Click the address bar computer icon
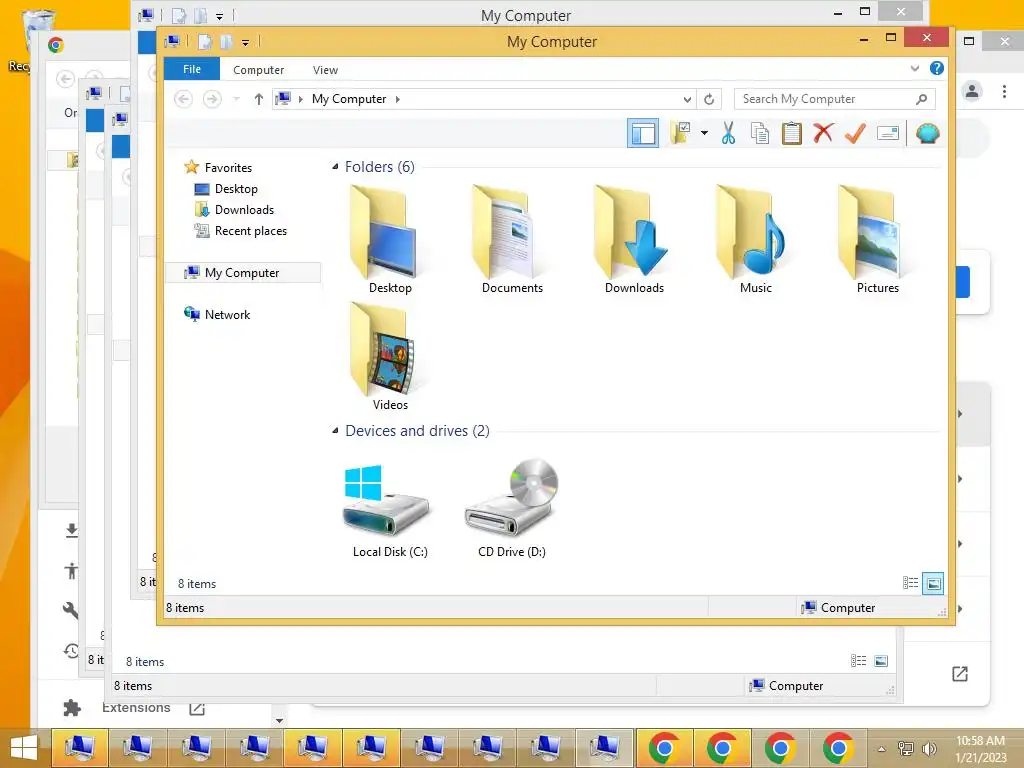The image size is (1024, 768). 283,99
